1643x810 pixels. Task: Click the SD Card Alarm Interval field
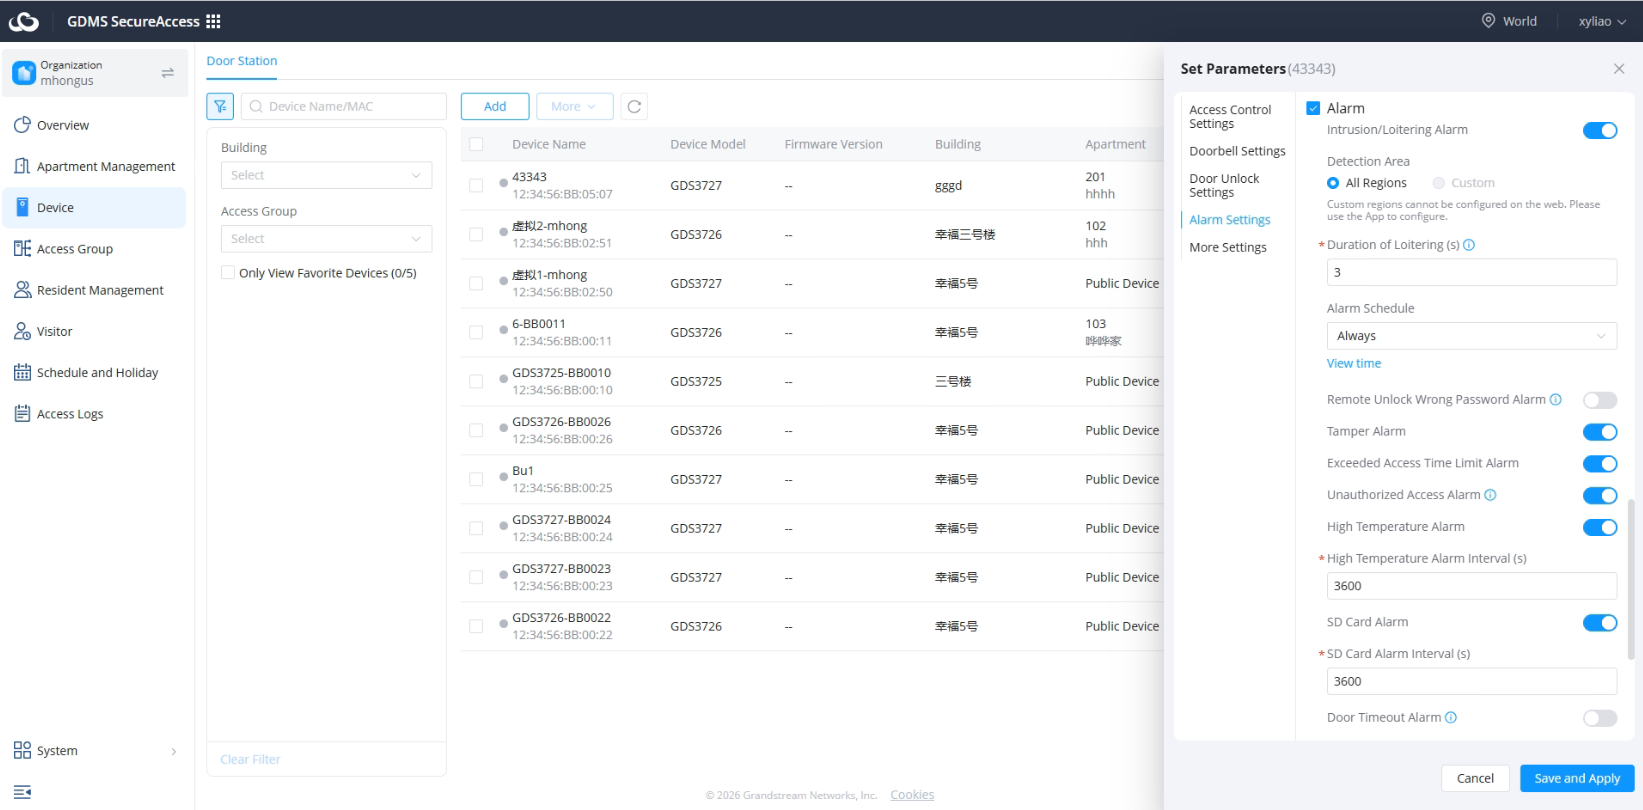(x=1471, y=681)
